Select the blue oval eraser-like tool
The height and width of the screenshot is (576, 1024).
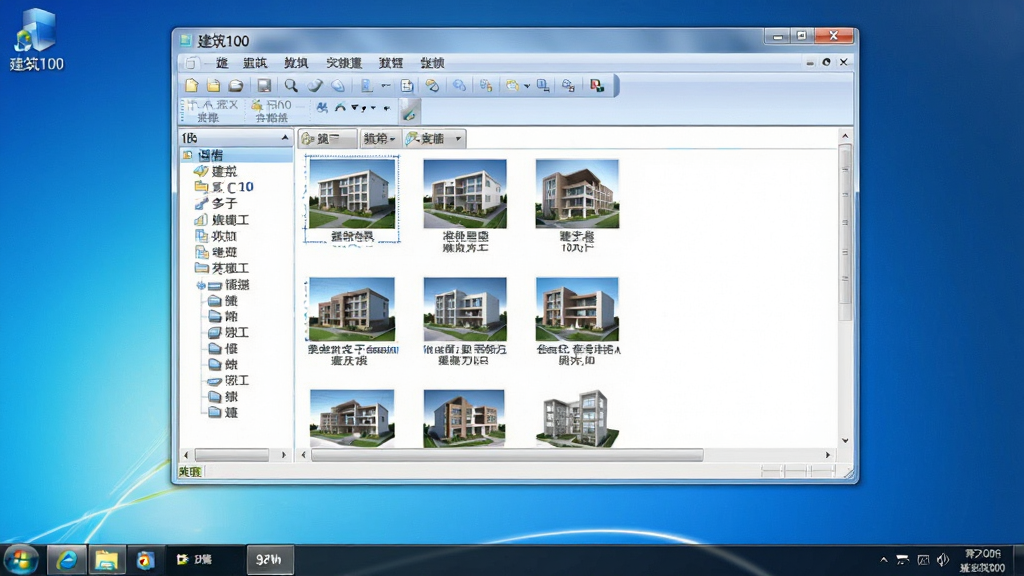click(338, 86)
